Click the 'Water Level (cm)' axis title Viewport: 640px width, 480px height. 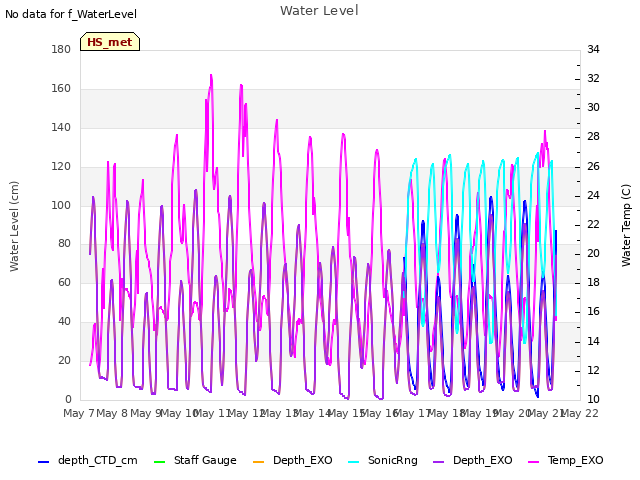14,227
